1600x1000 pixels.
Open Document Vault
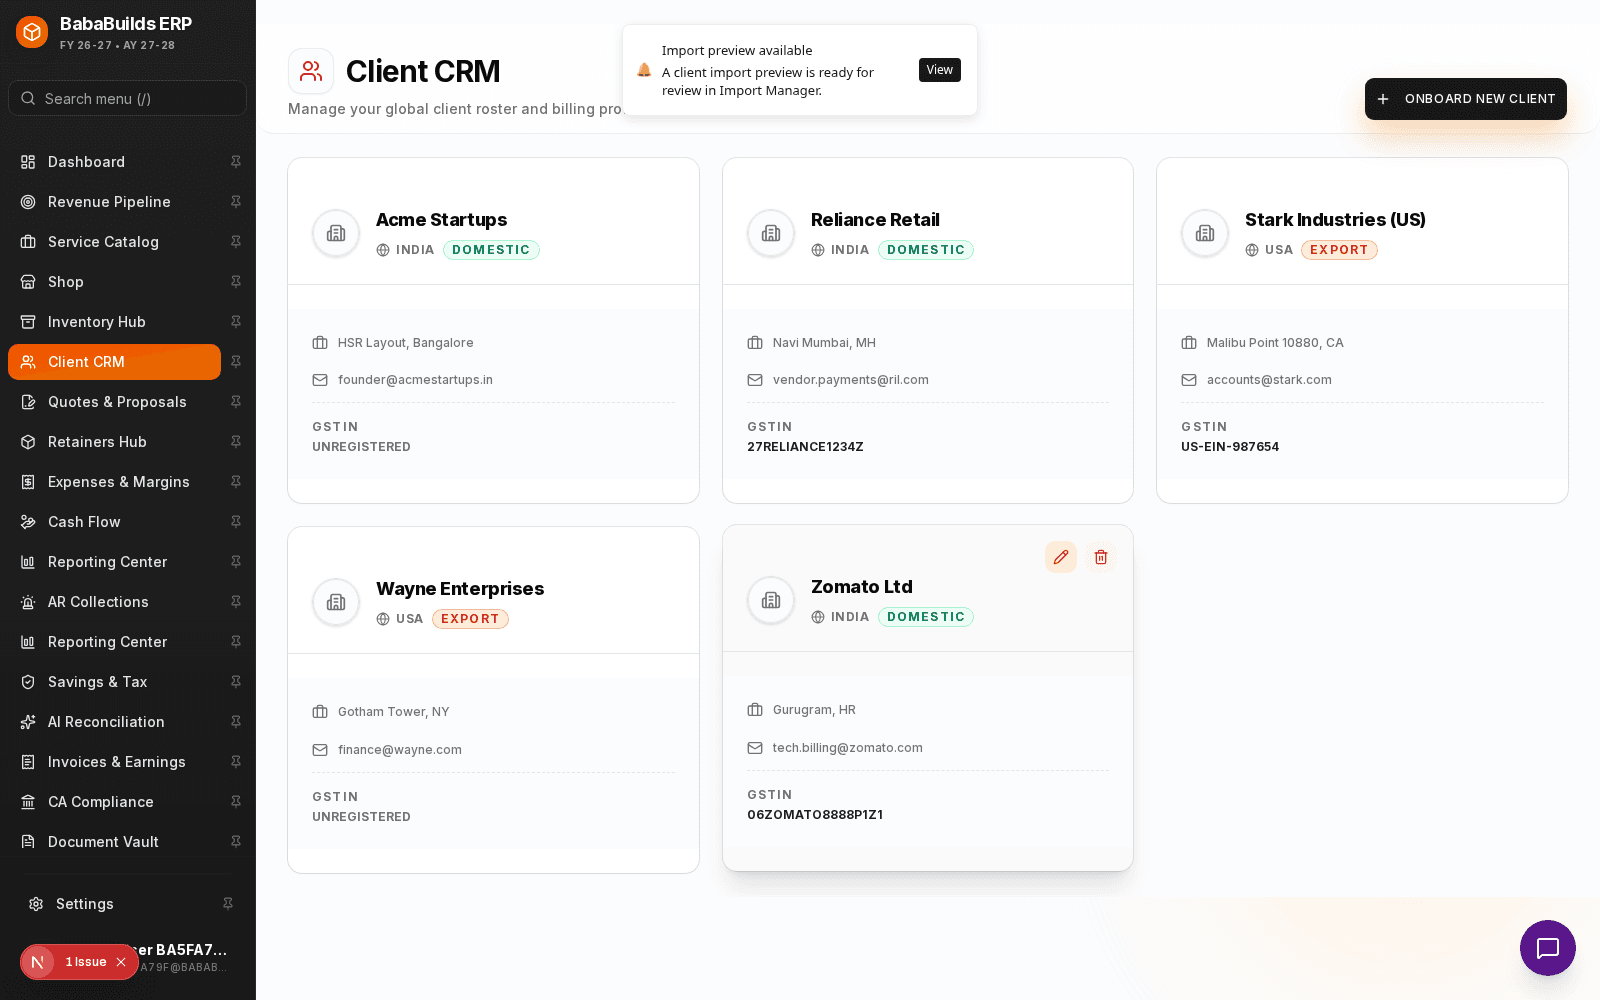tap(114, 842)
